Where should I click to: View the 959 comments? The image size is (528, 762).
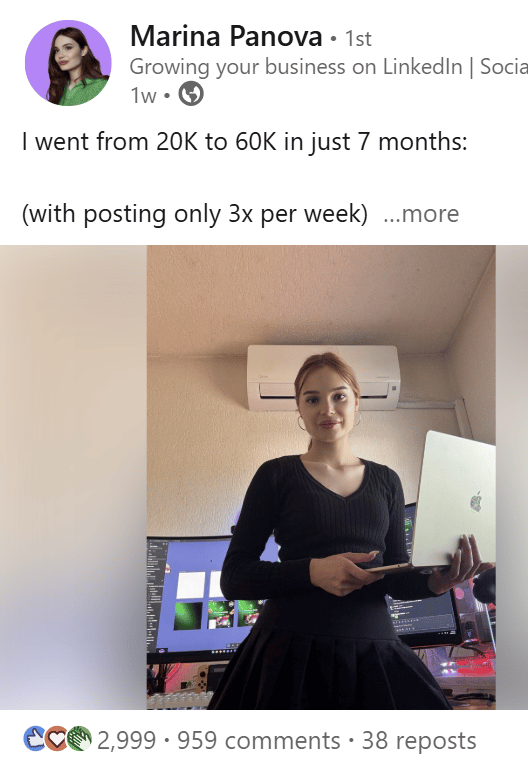click(259, 740)
